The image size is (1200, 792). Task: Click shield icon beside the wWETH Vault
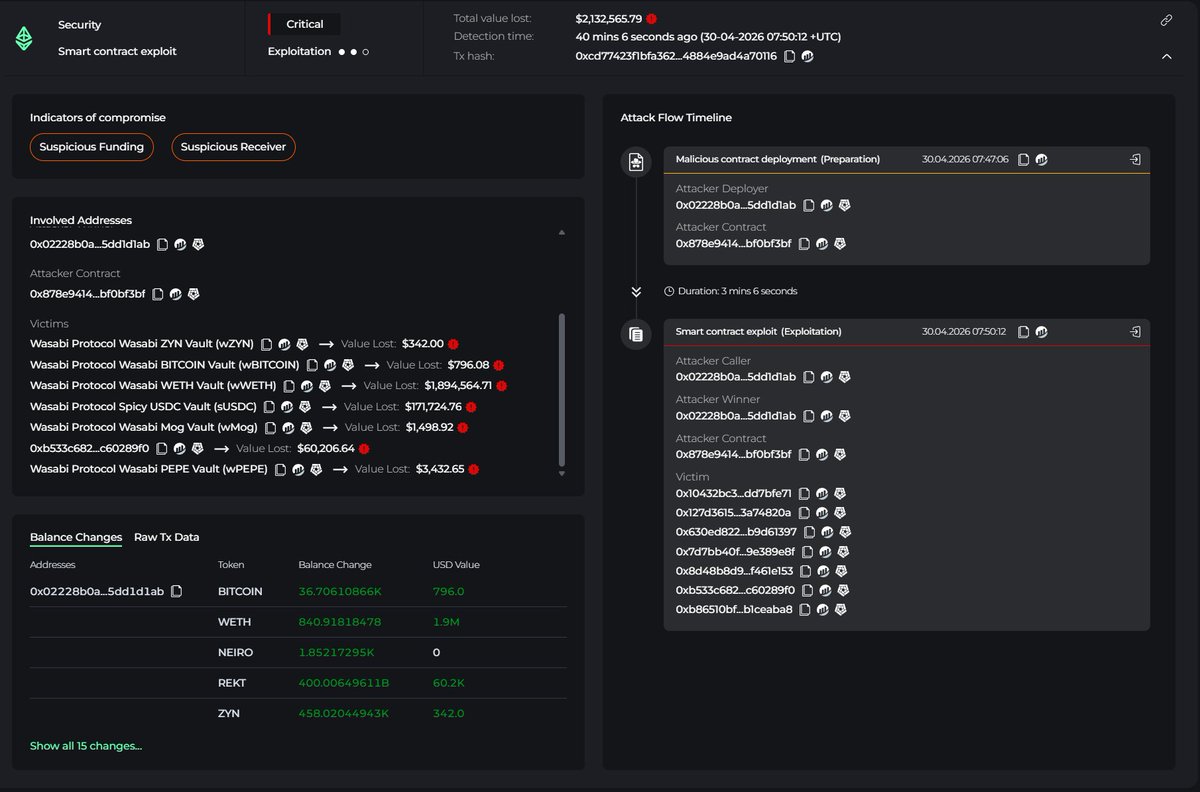pyautogui.click(x=325, y=385)
